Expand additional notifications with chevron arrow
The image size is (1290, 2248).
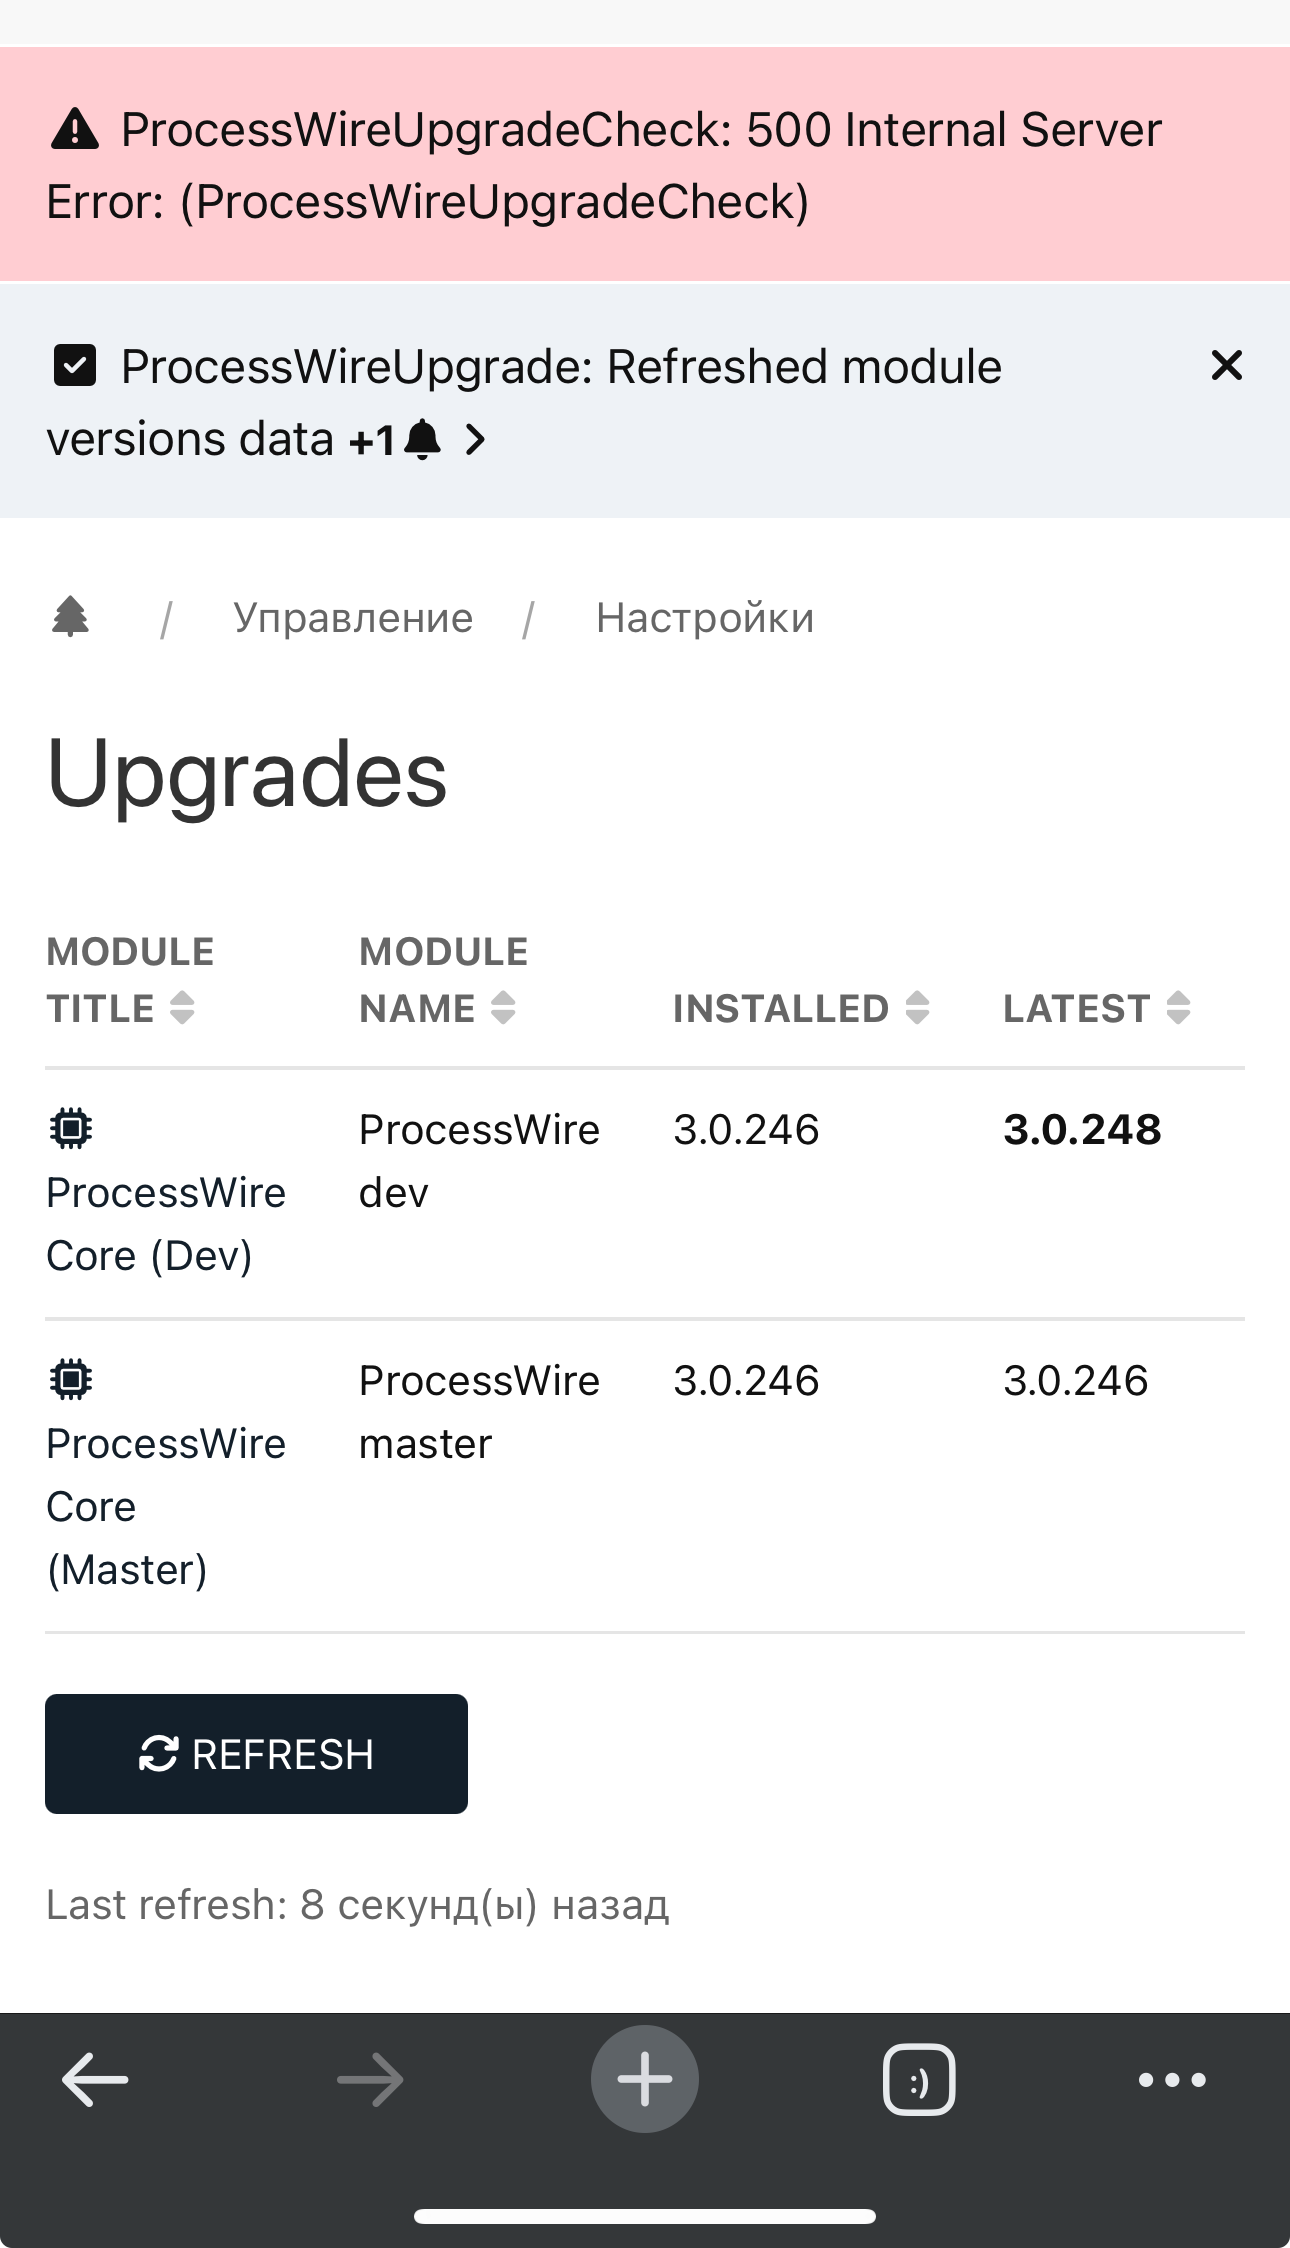click(x=476, y=439)
